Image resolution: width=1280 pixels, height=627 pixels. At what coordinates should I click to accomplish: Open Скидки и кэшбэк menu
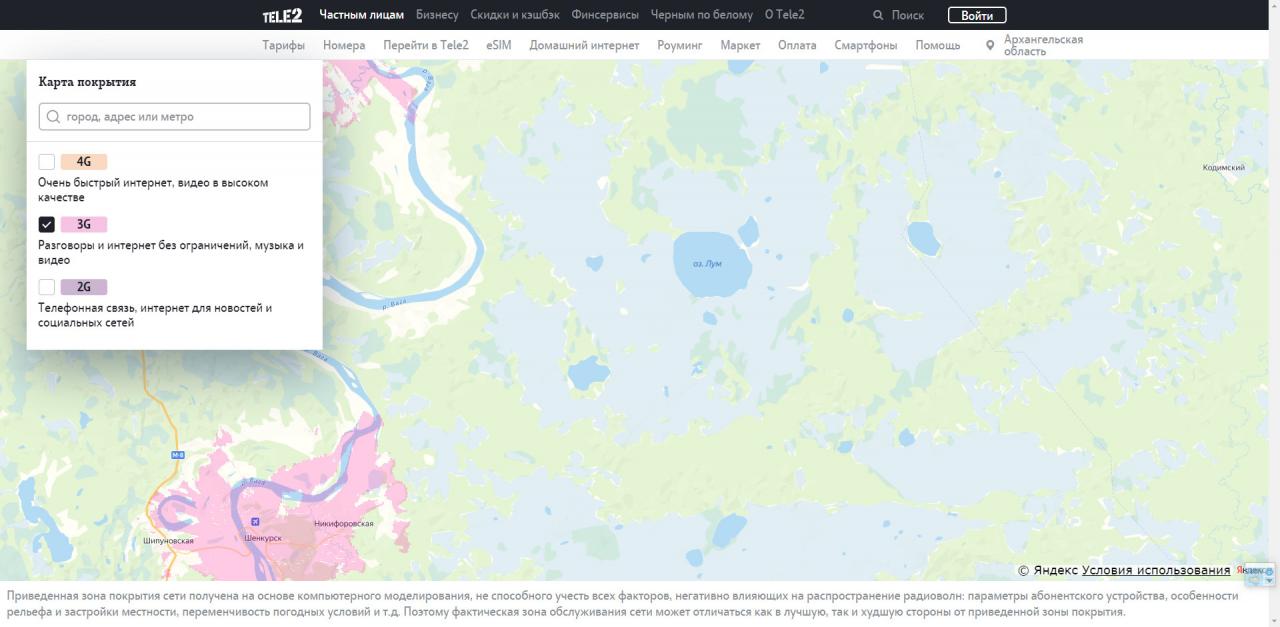point(515,15)
